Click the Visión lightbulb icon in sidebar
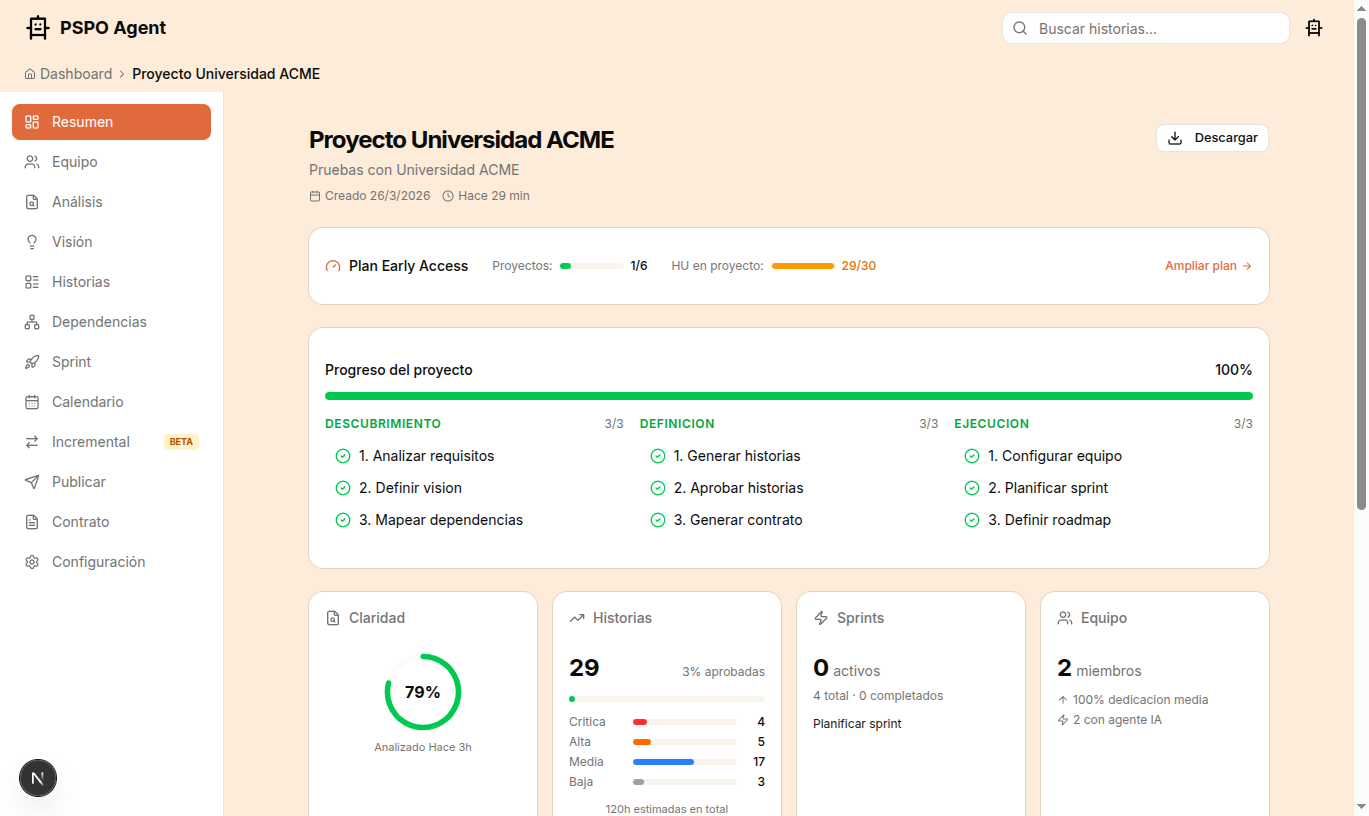Screen dimensions: 1369x816 click(32, 242)
